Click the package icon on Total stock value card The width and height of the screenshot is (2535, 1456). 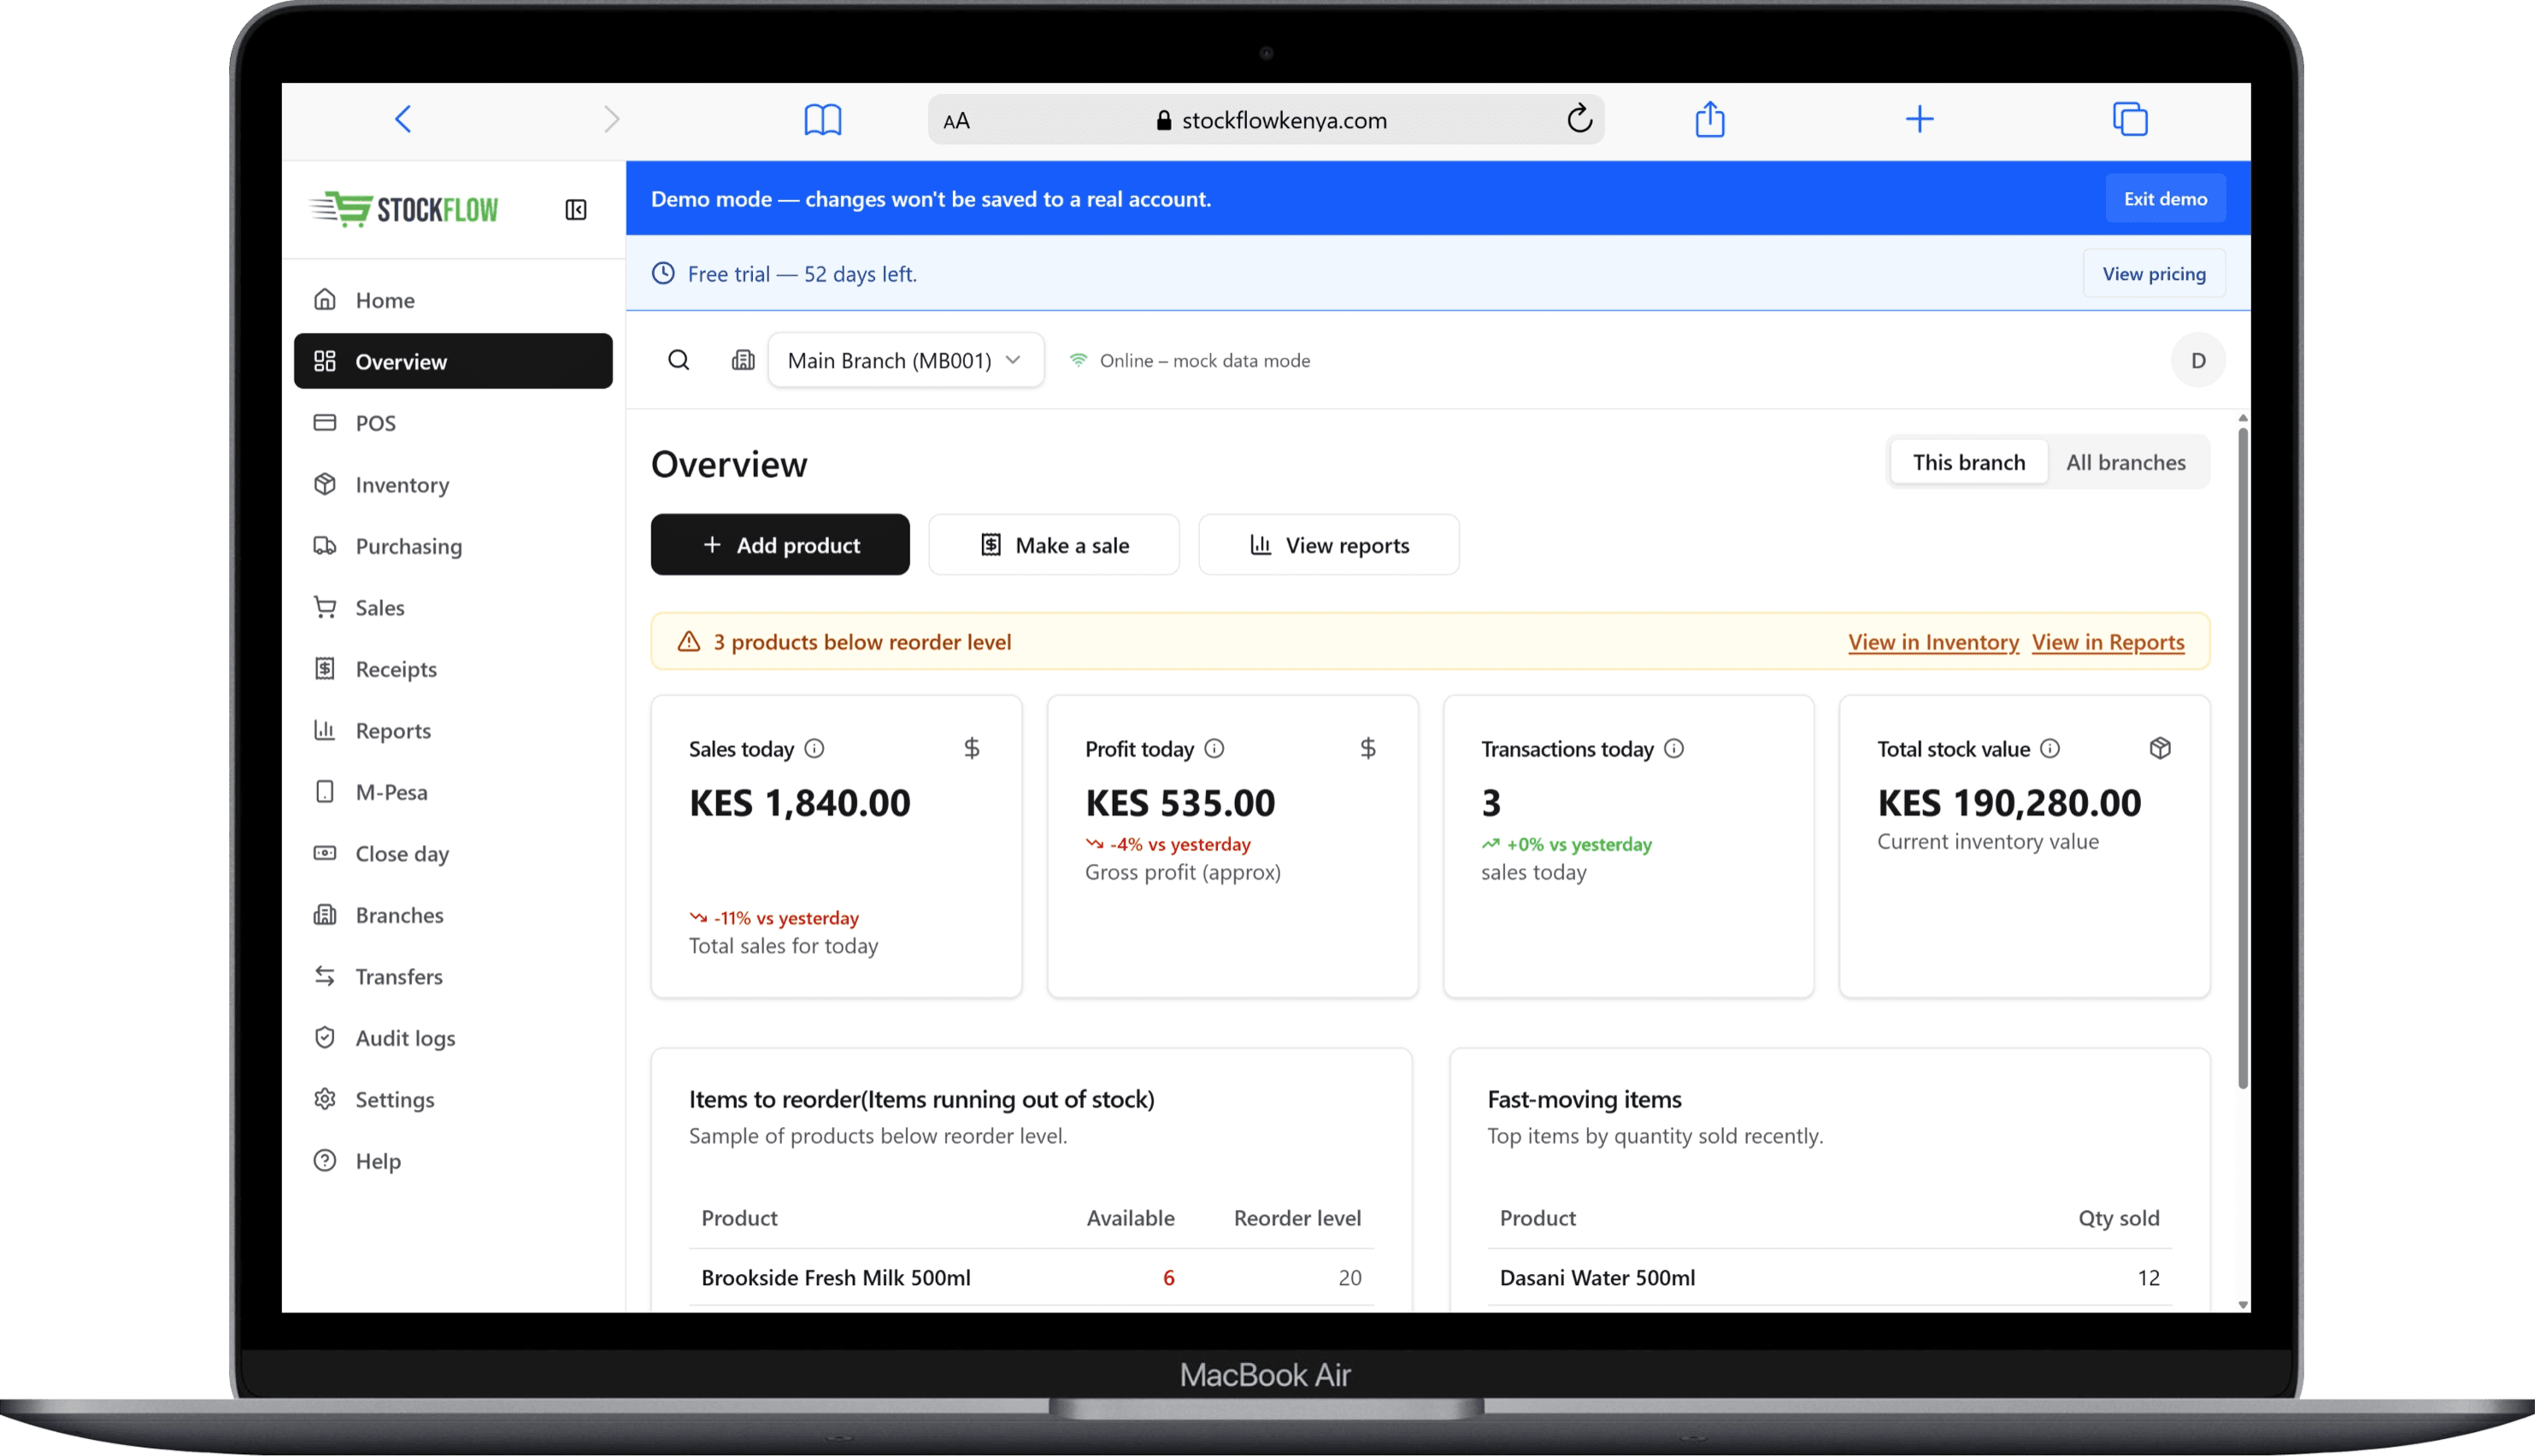coord(2161,747)
